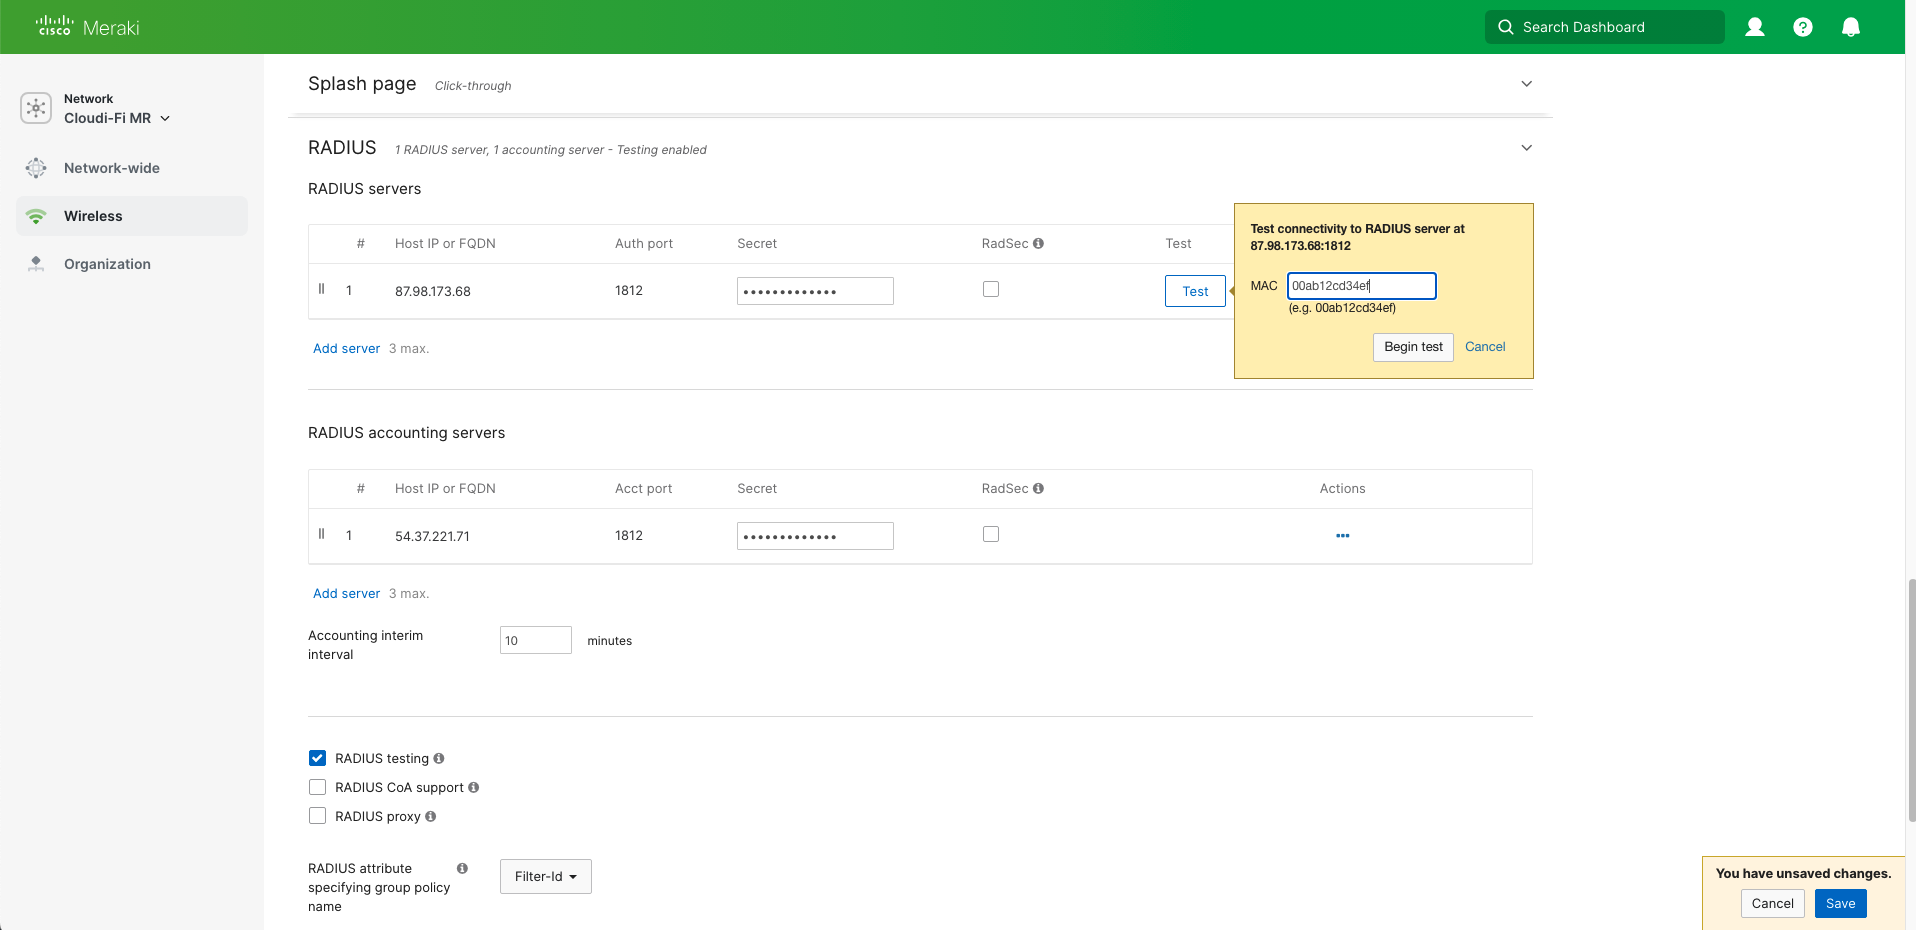Open the Filter-Id attribute dropdown
This screenshot has width=1916, height=930.
point(545,876)
